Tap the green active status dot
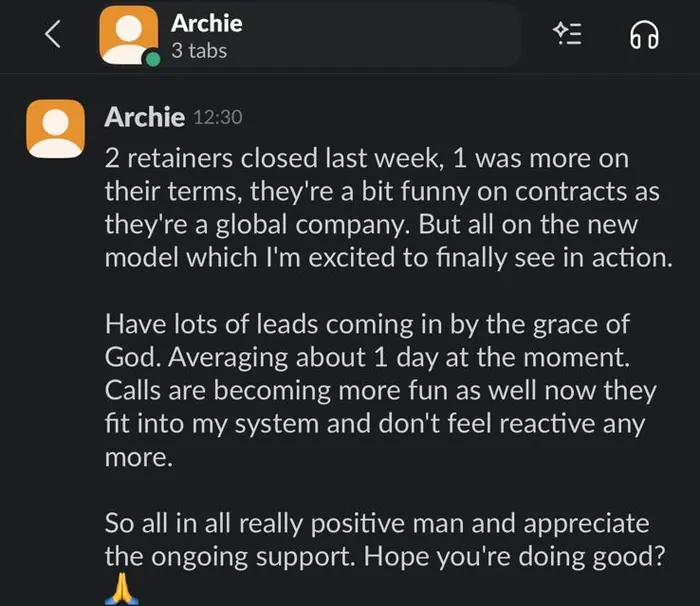The image size is (700, 606). (x=153, y=59)
